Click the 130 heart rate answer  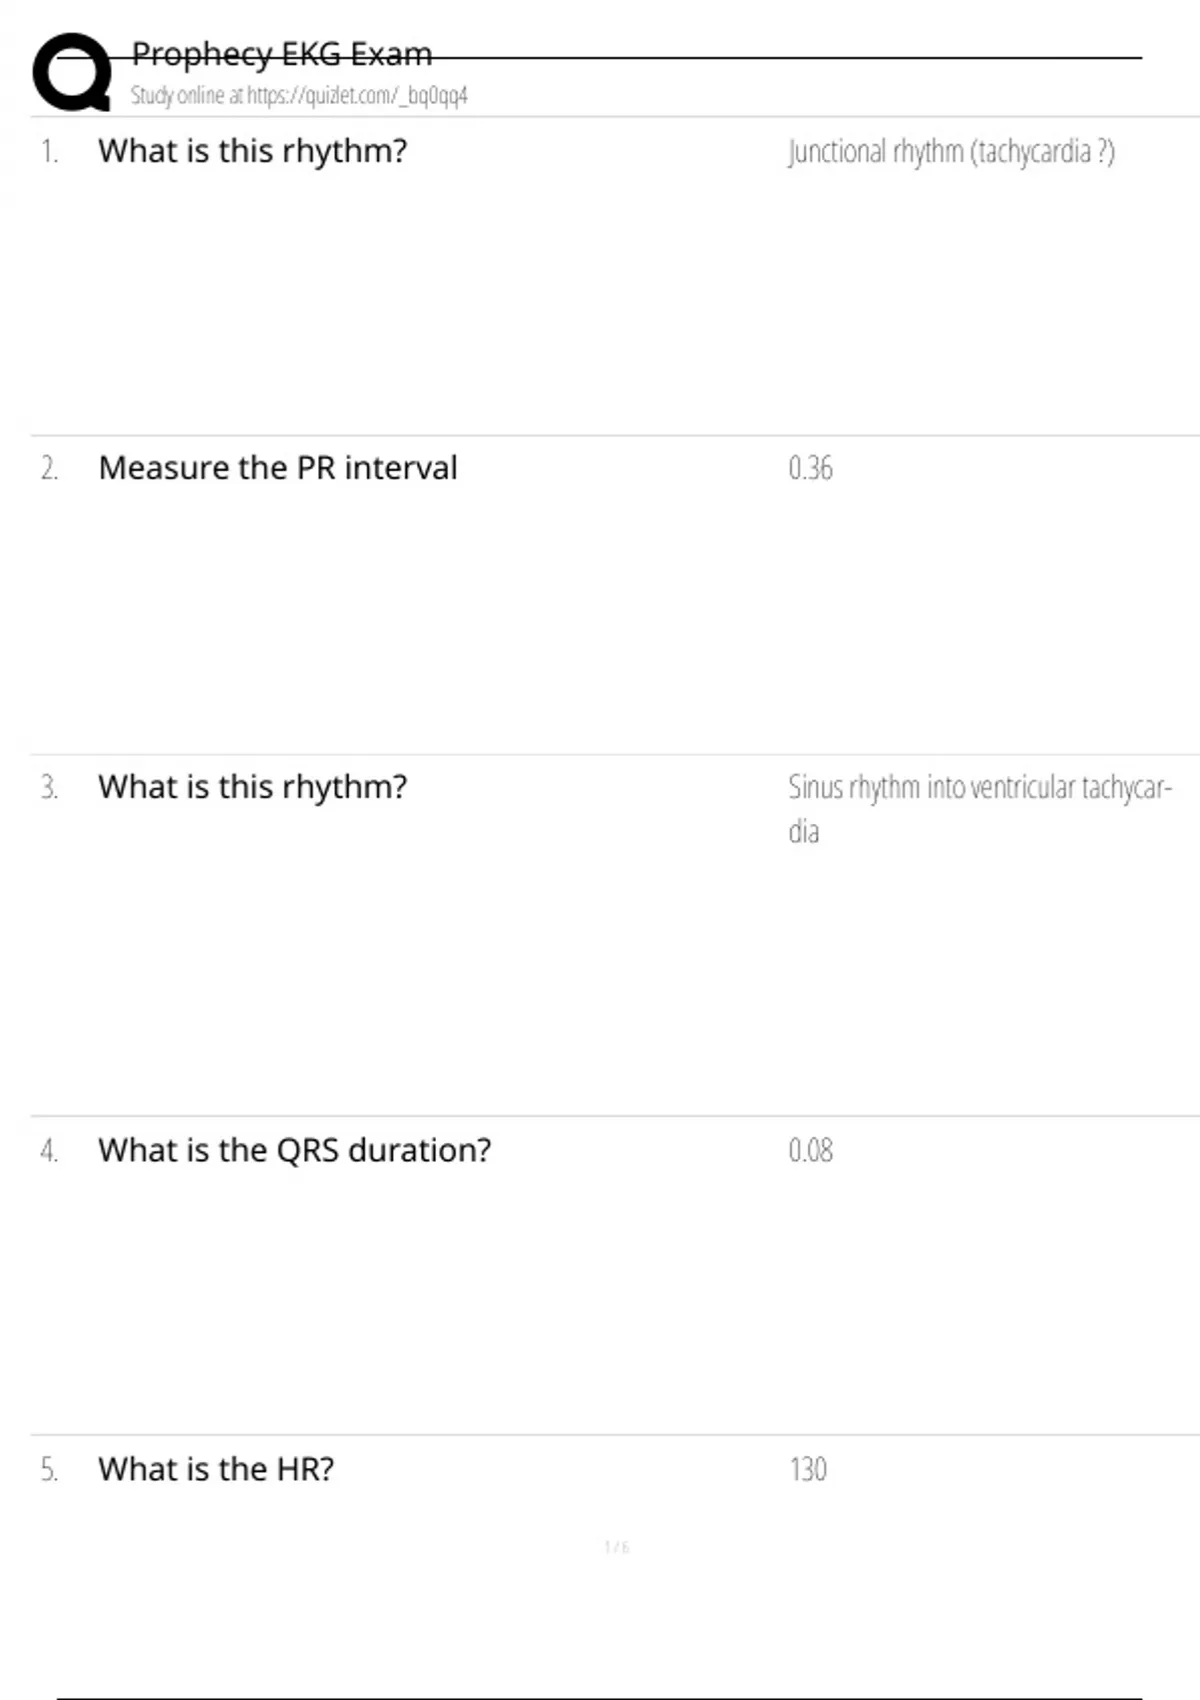coord(808,1469)
